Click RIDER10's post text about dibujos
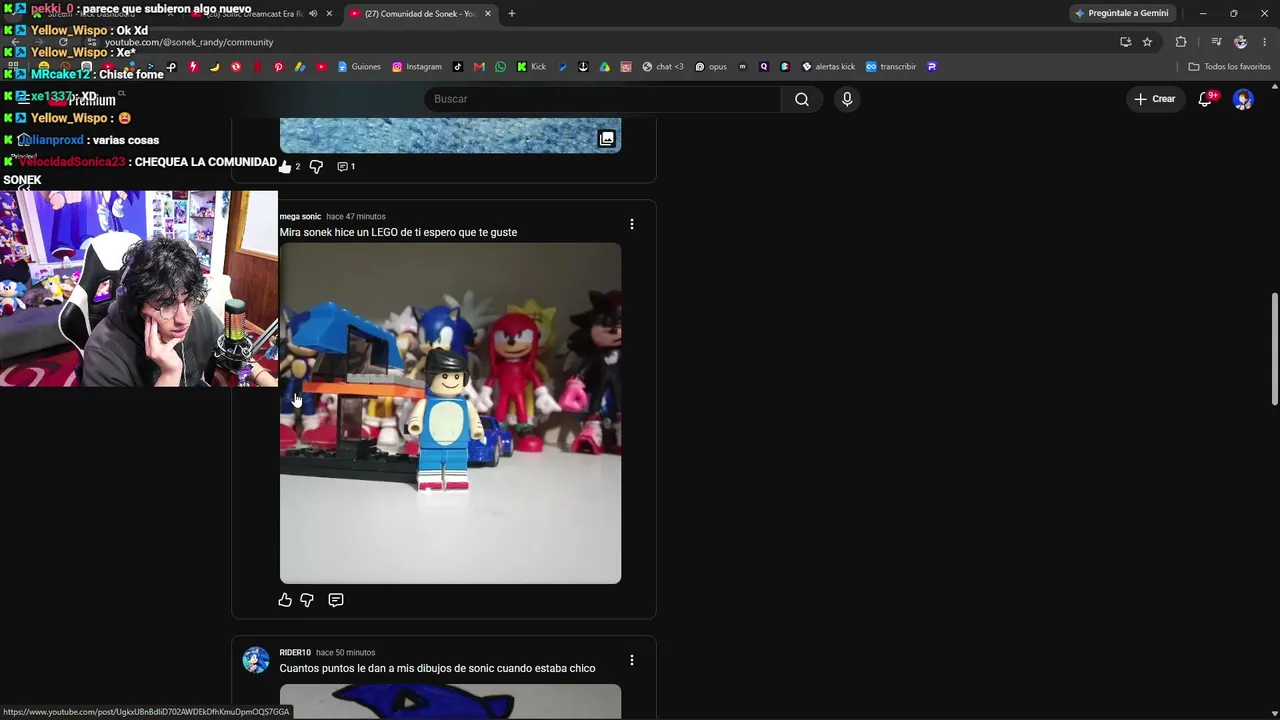The image size is (1280, 720). point(437,668)
